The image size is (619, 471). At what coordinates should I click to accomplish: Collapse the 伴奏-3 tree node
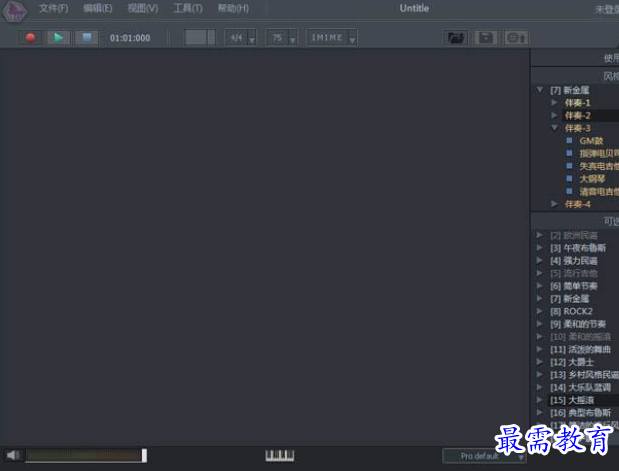pos(554,128)
